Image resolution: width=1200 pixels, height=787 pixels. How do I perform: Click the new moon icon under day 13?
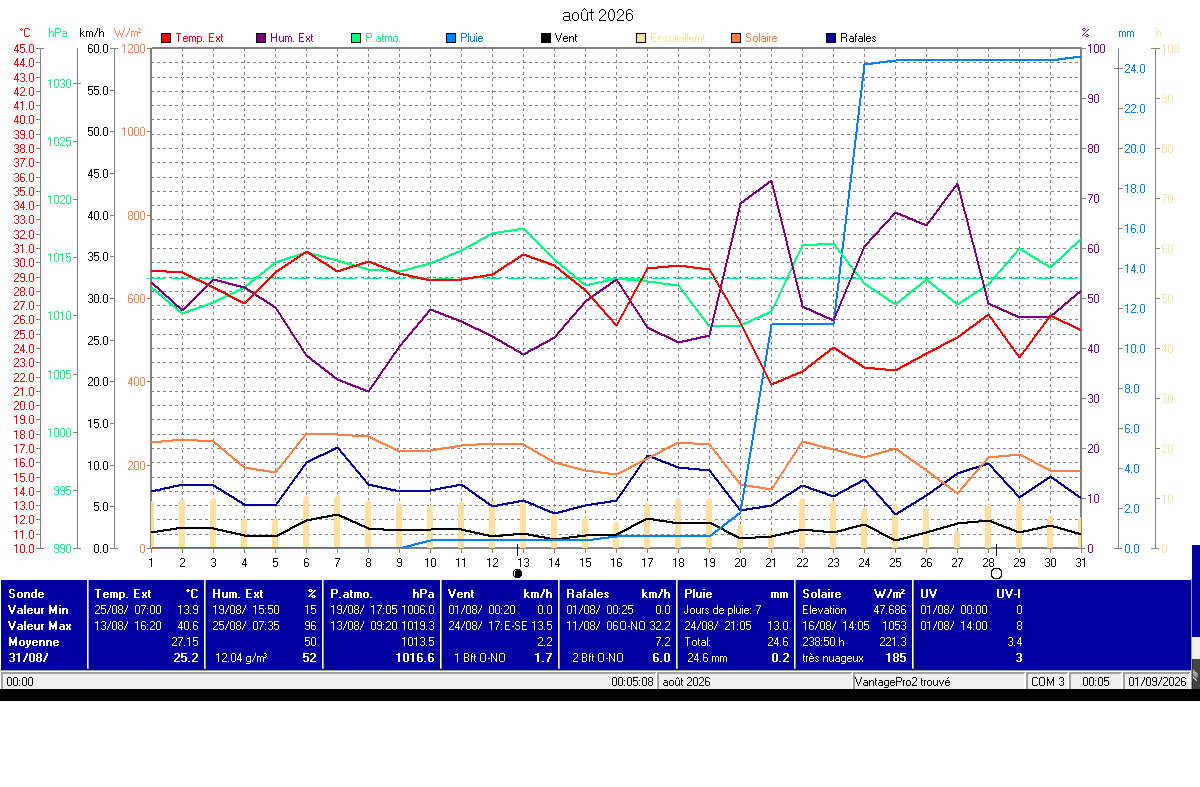coord(517,573)
